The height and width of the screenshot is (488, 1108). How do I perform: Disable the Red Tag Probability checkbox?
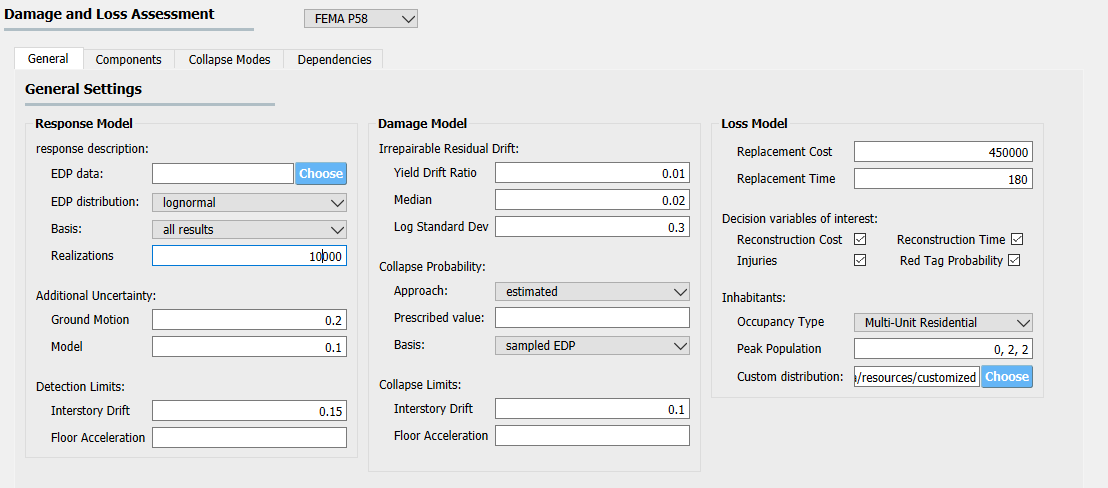tap(1014, 261)
